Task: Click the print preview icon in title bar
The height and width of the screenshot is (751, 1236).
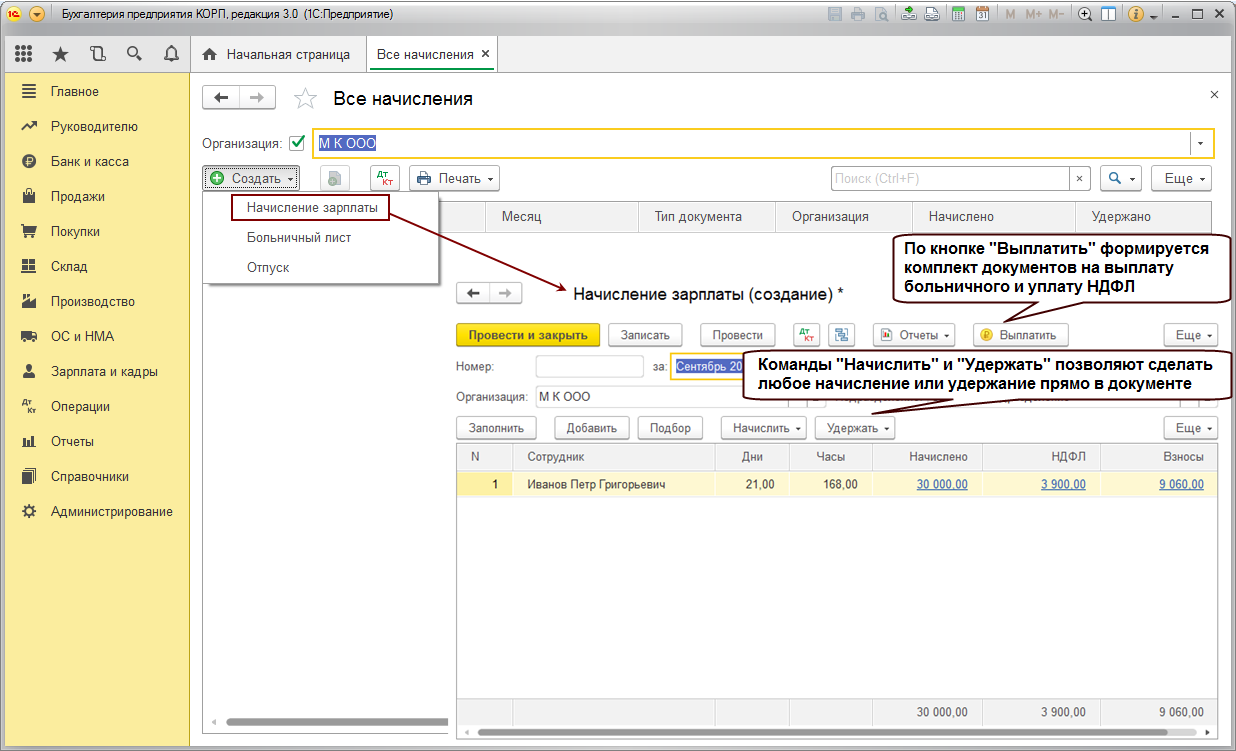Action: pos(881,14)
